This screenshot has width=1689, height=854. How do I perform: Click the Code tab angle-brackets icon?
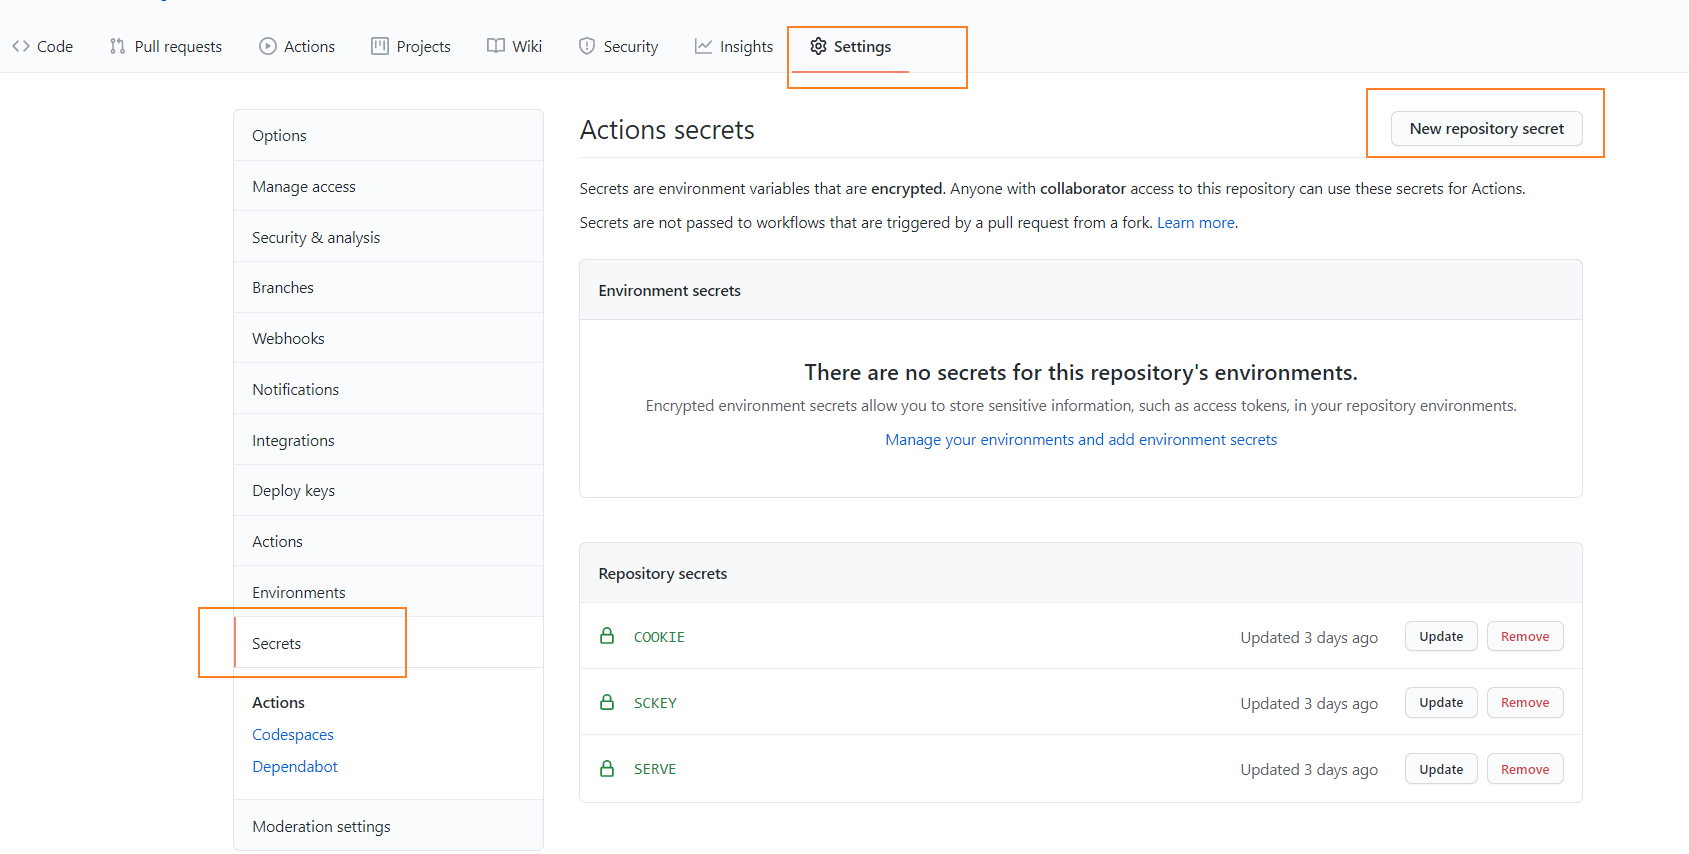pos(21,46)
